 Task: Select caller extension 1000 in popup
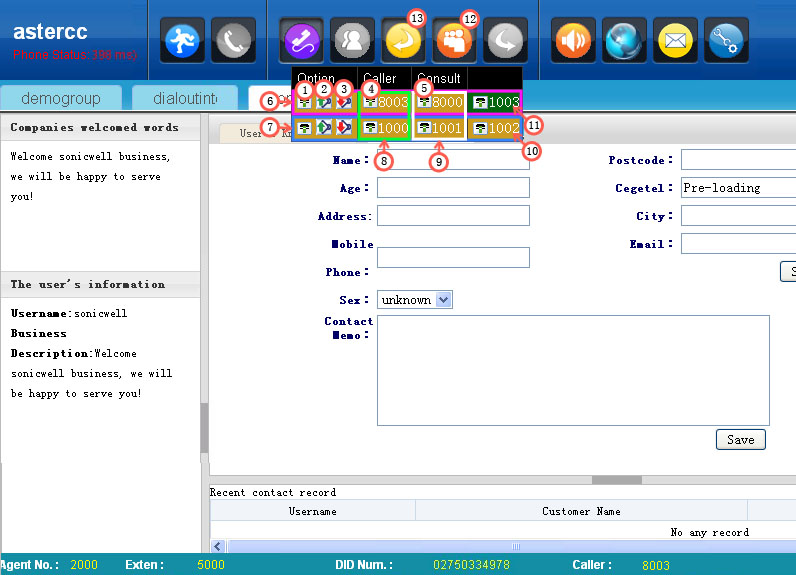pyautogui.click(x=385, y=128)
